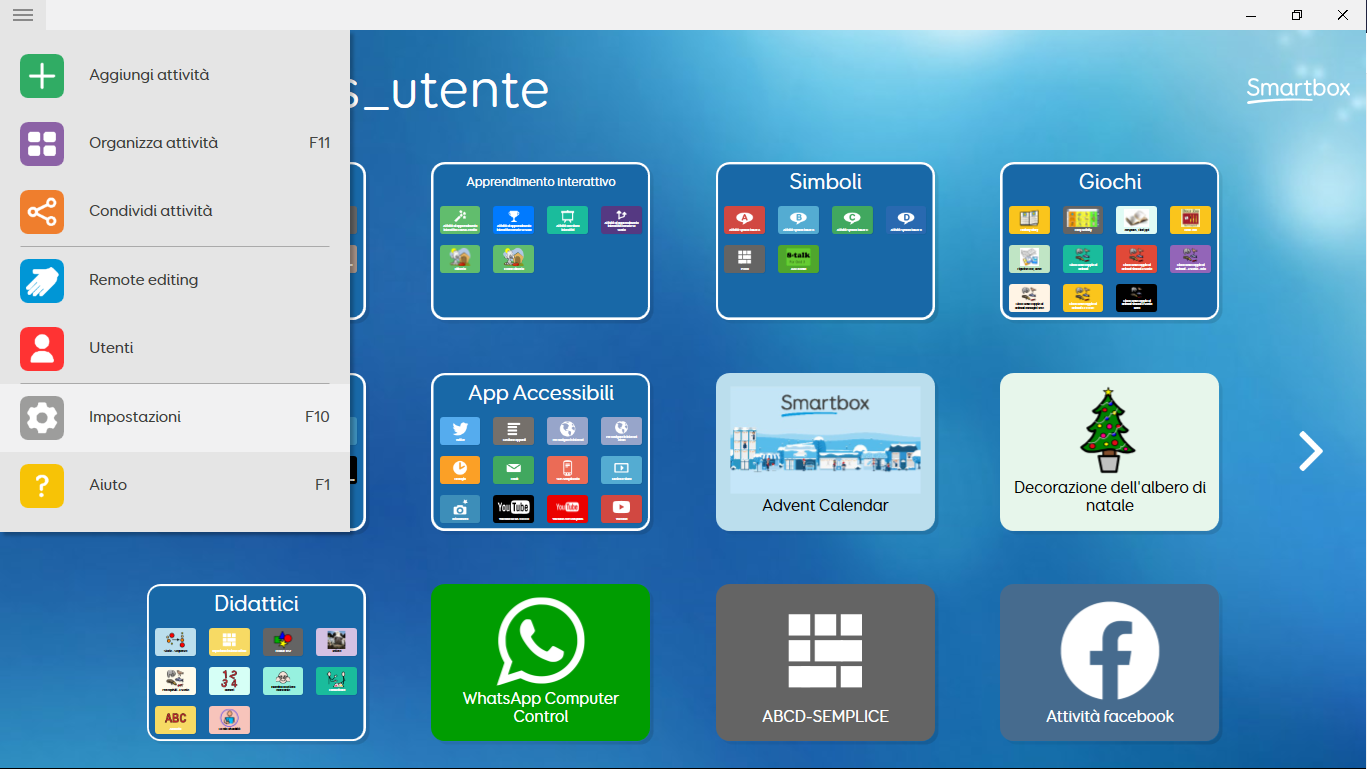Click the red person Utenti icon
Image resolution: width=1367 pixels, height=769 pixels.
click(42, 349)
